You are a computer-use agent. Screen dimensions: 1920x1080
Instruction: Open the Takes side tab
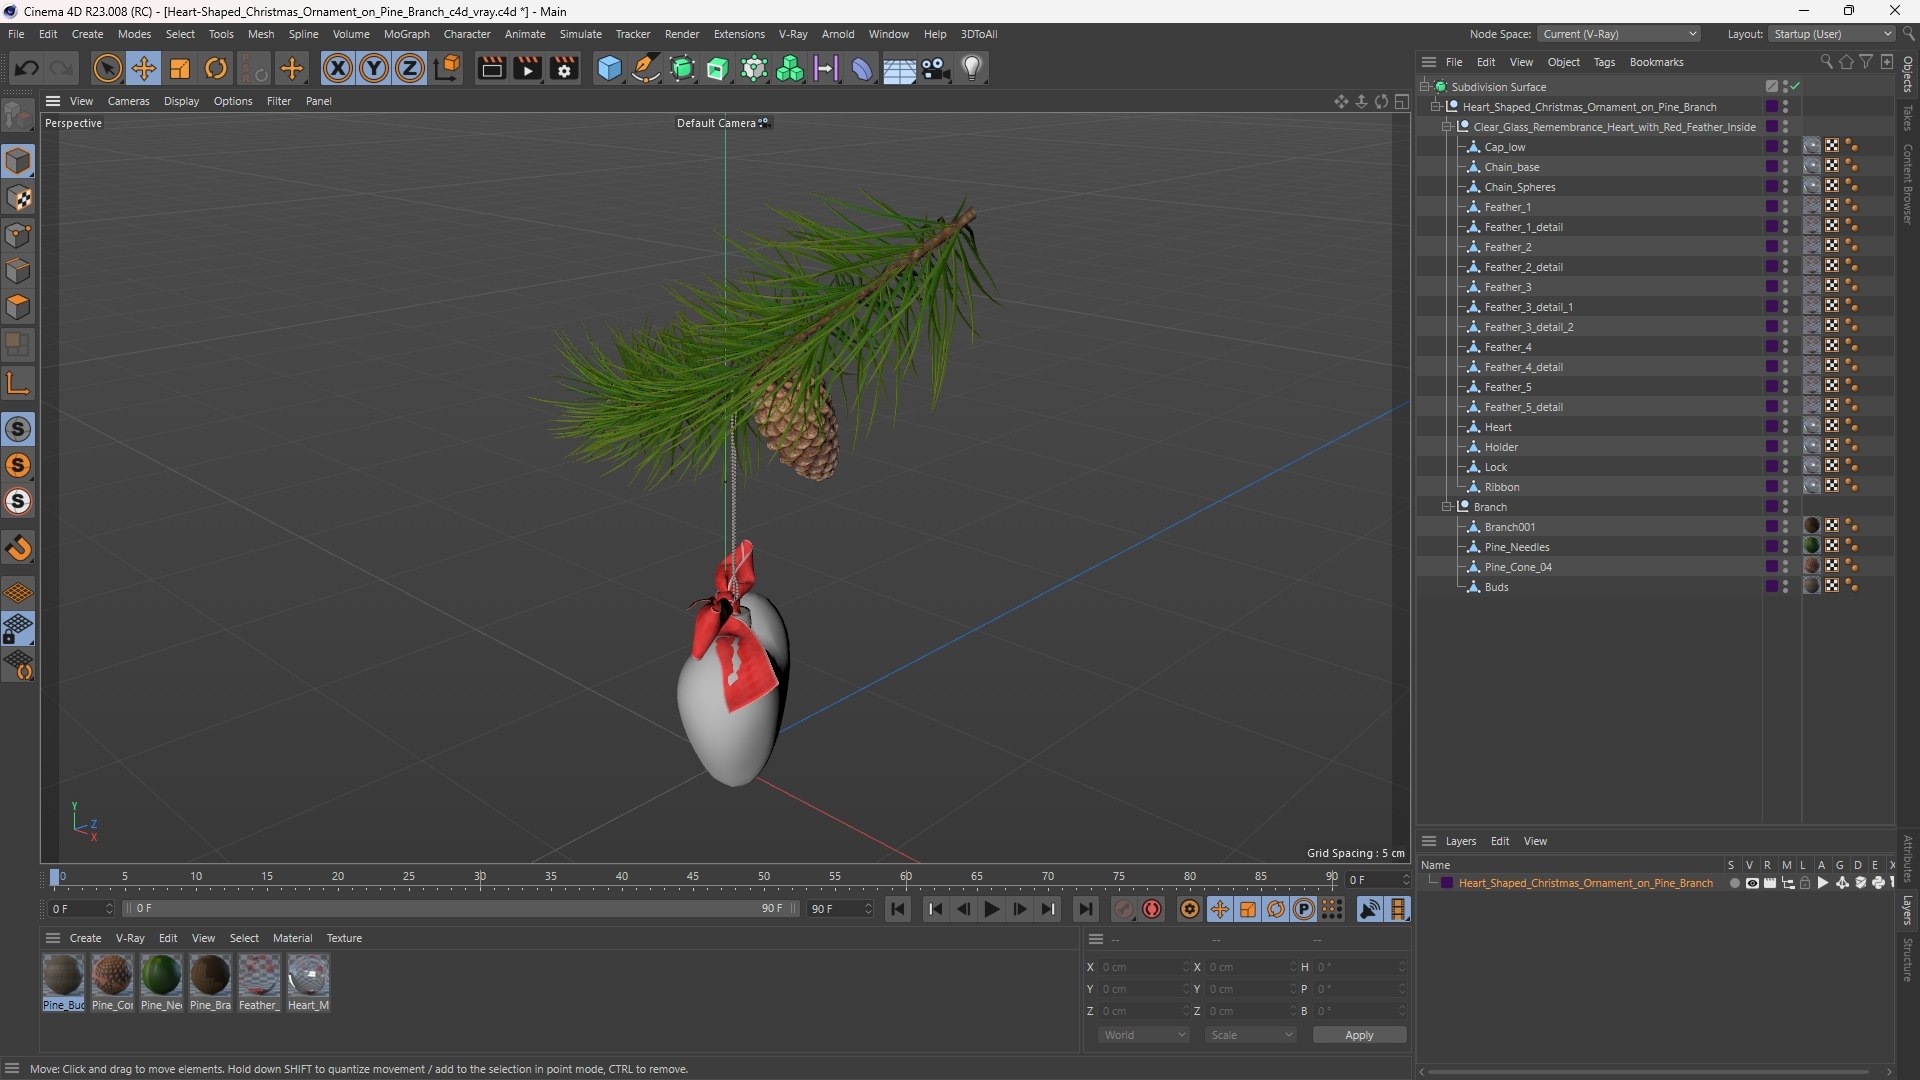pyautogui.click(x=1908, y=118)
